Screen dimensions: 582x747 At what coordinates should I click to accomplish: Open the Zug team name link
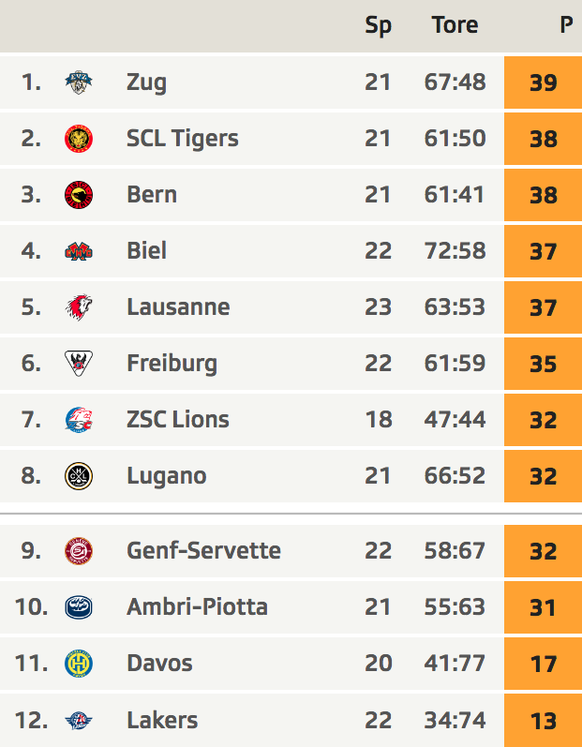coord(147,83)
